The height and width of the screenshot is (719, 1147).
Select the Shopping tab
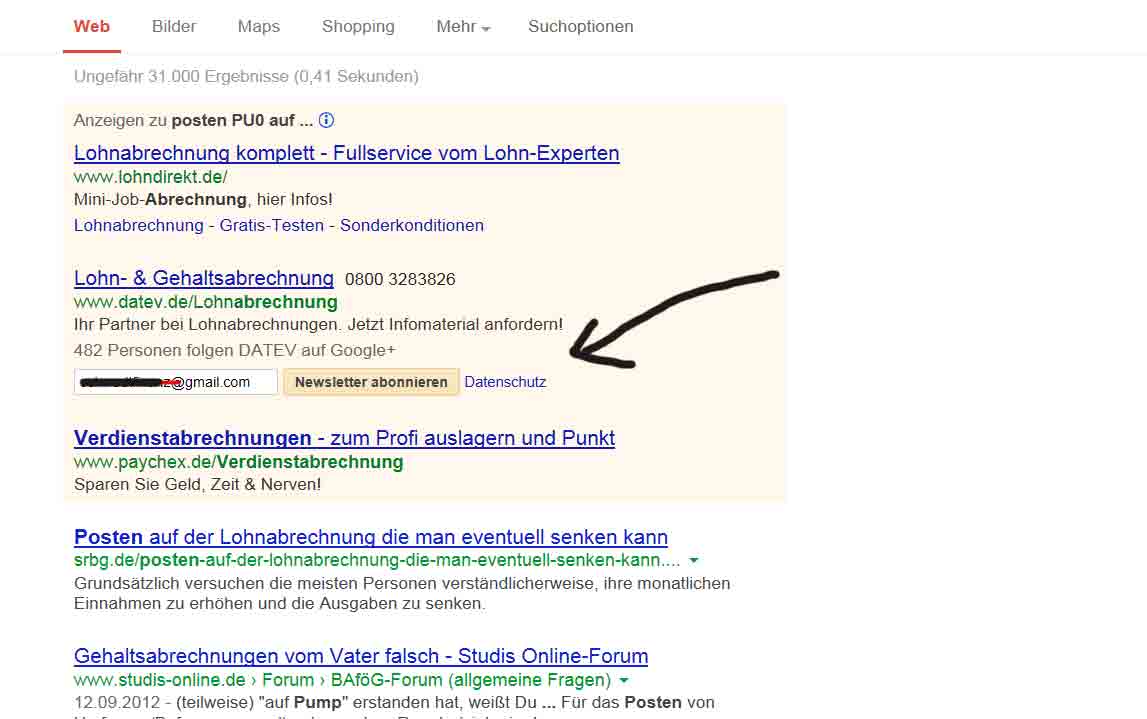[358, 27]
